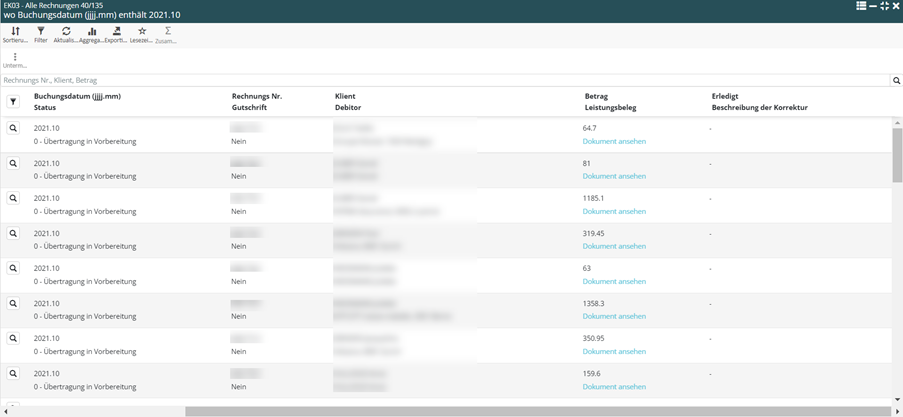Click the magnifier search button at right

click(x=896, y=80)
